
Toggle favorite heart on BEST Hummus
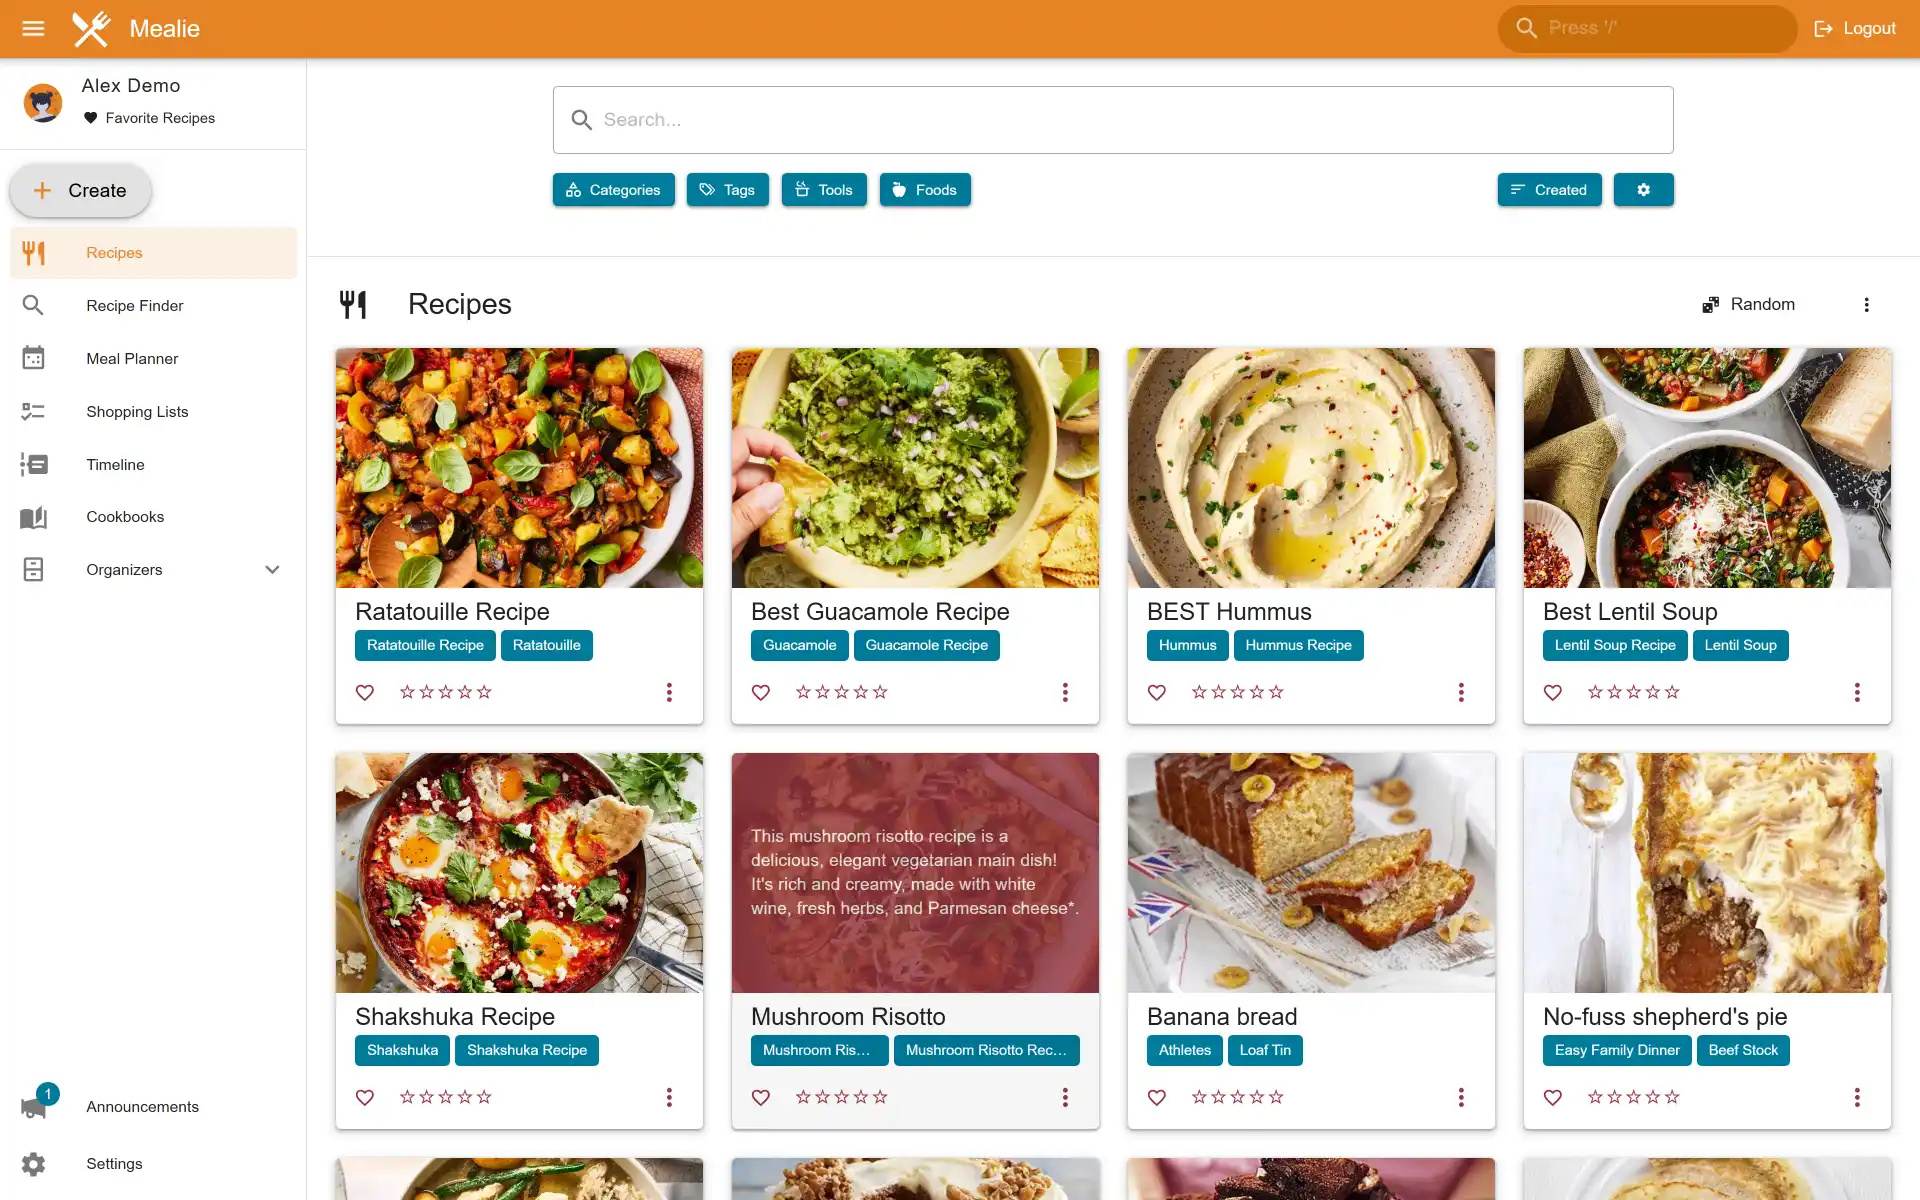(x=1157, y=692)
